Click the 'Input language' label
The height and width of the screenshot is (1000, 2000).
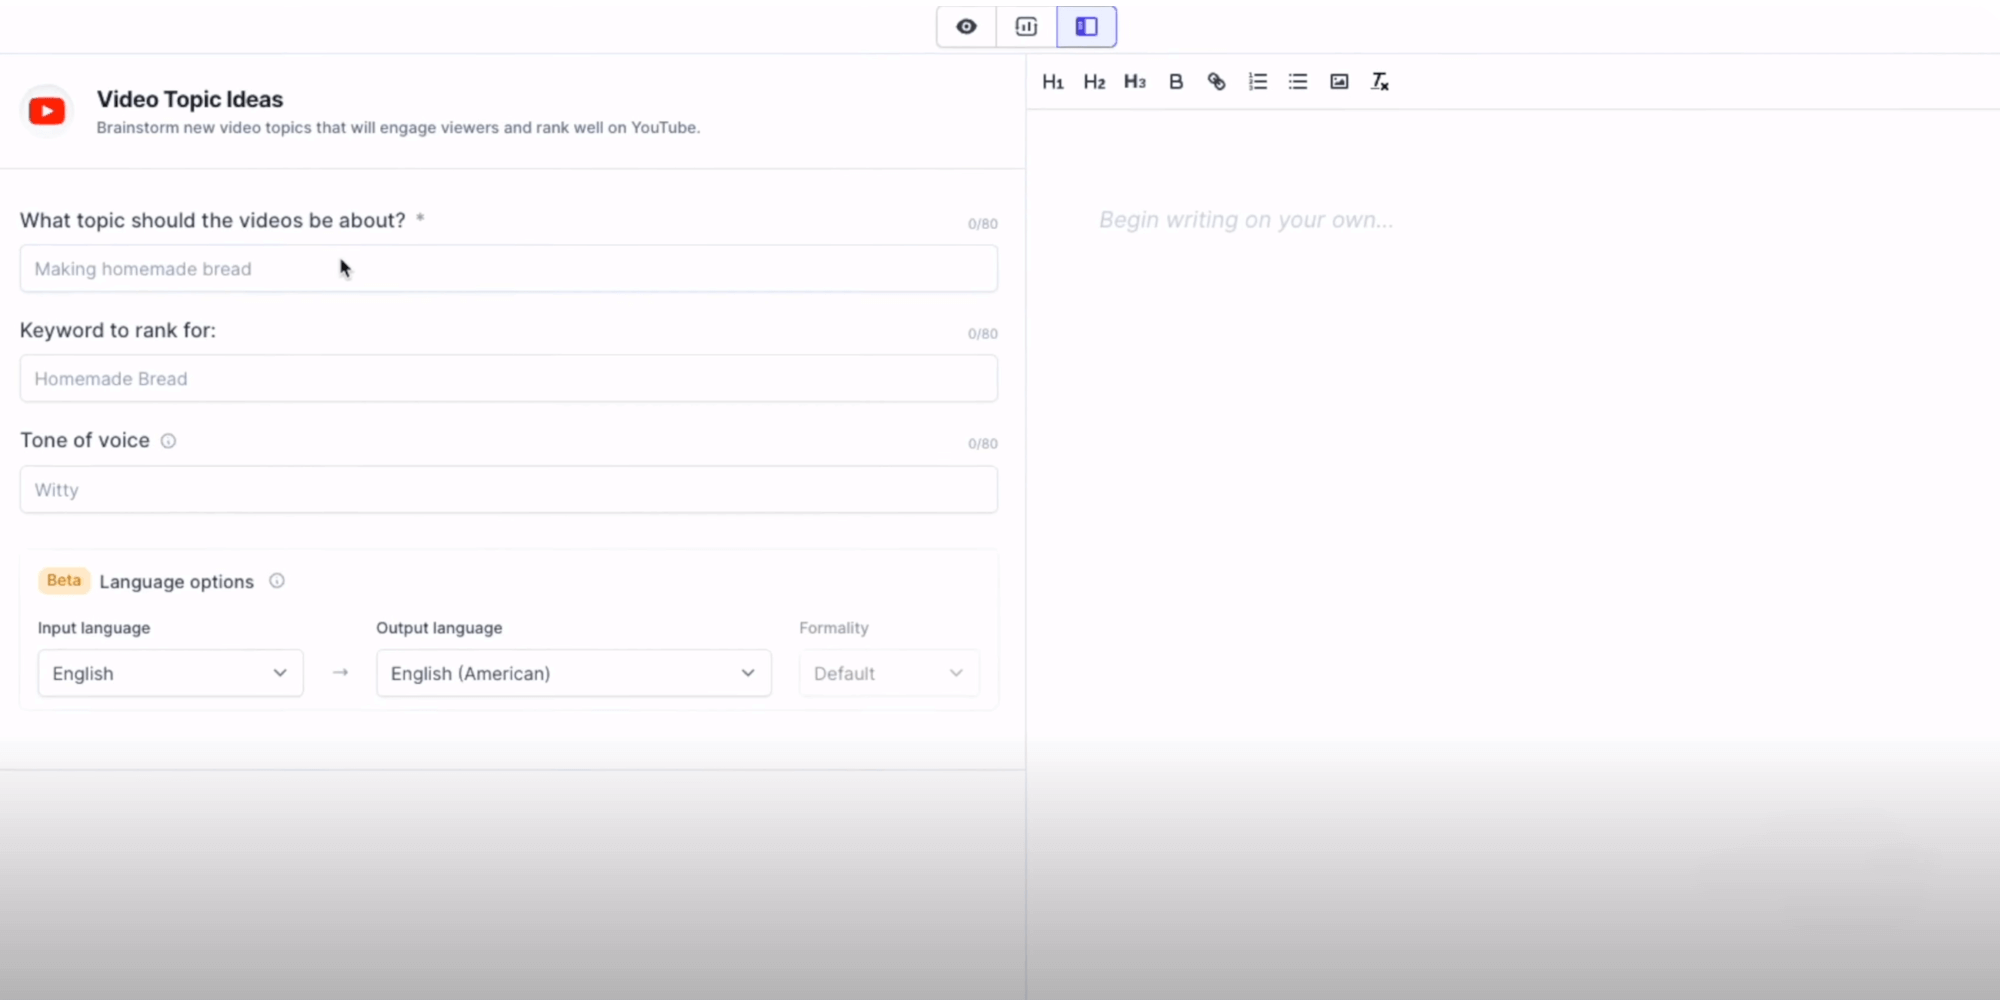pyautogui.click(x=94, y=628)
